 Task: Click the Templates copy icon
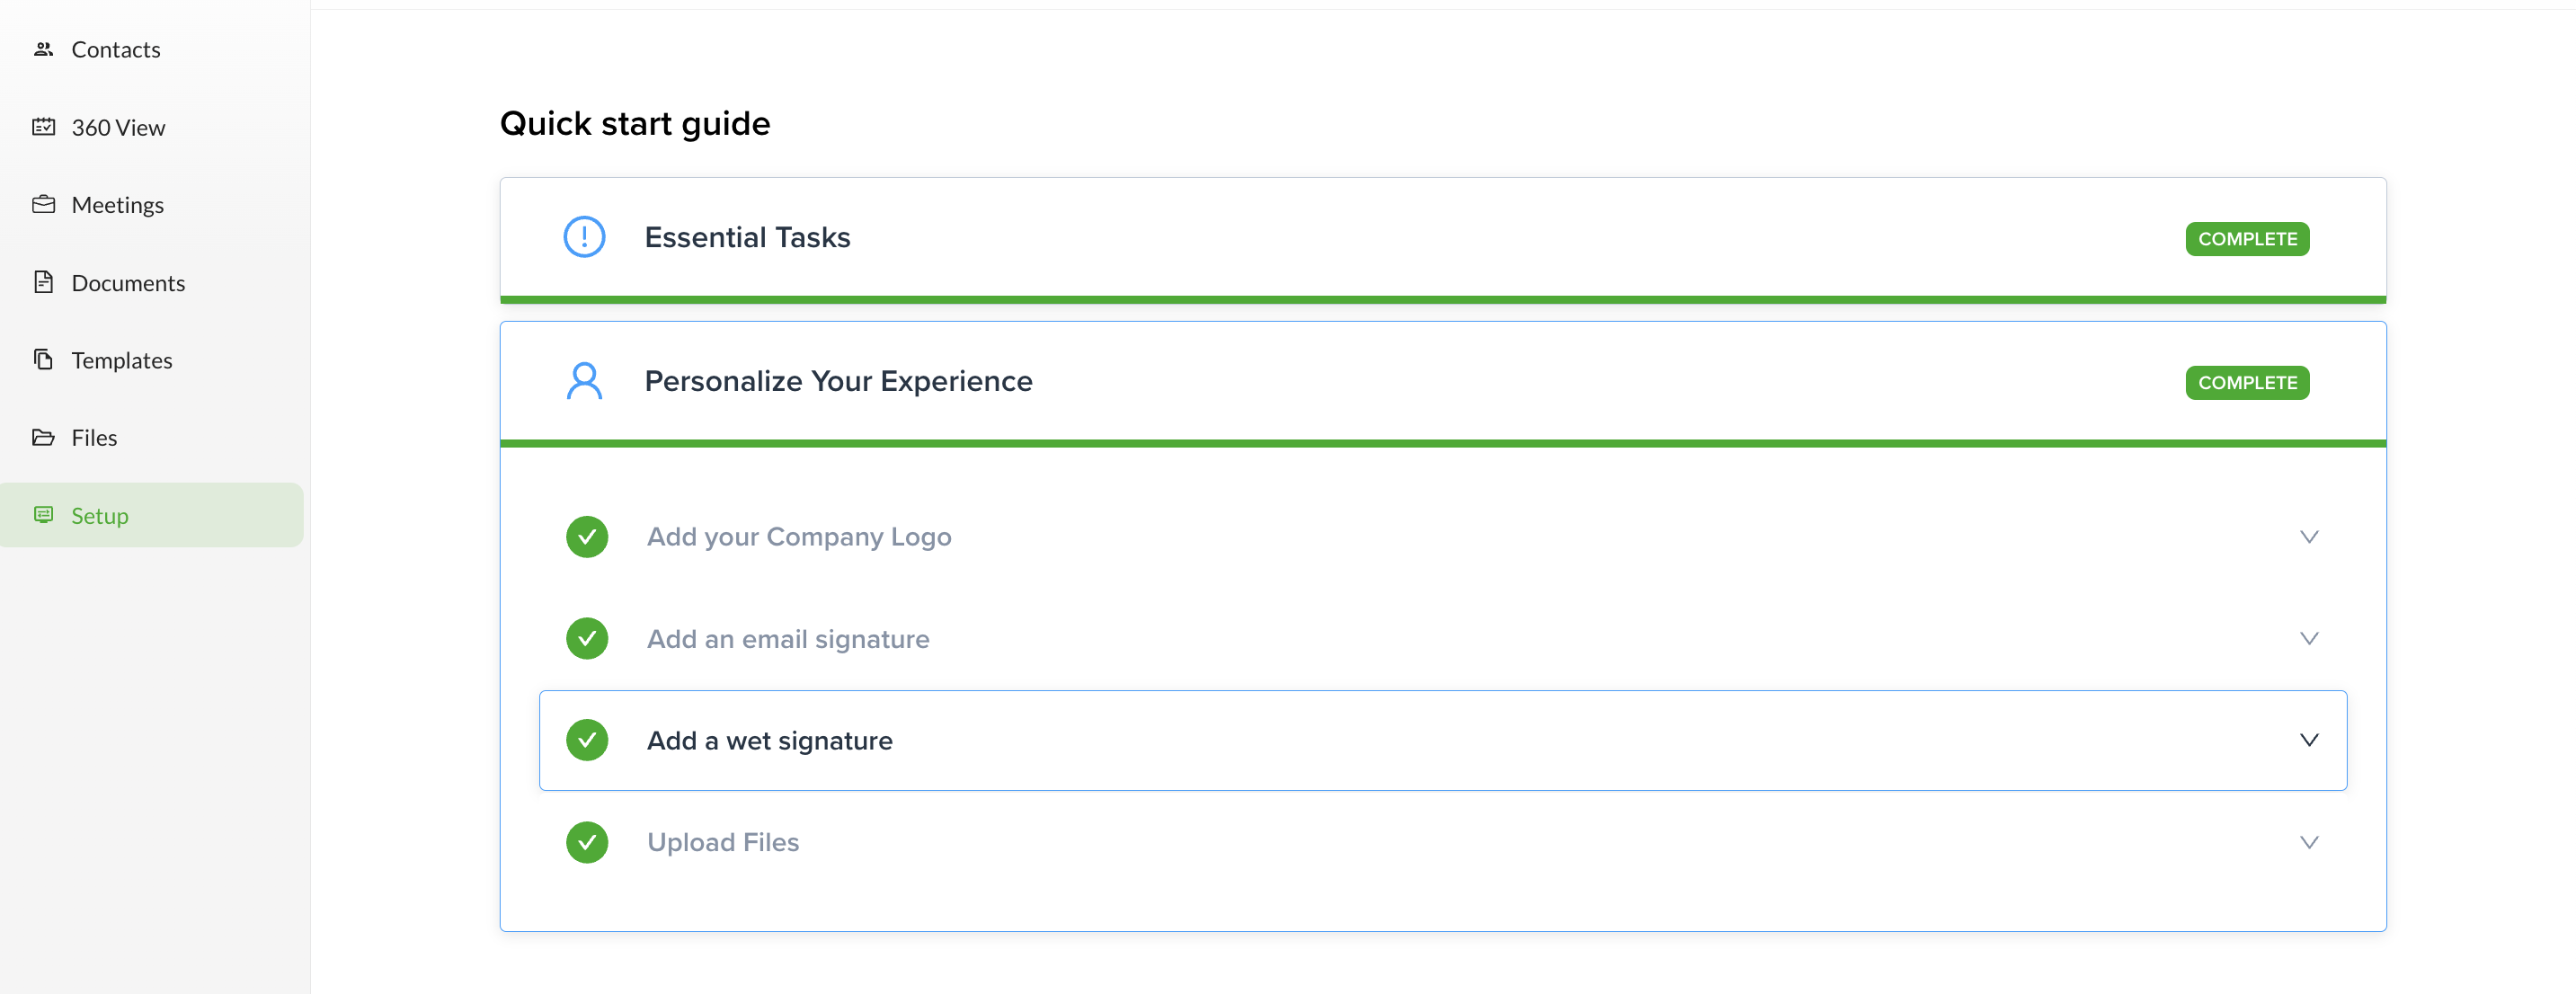pos(43,359)
